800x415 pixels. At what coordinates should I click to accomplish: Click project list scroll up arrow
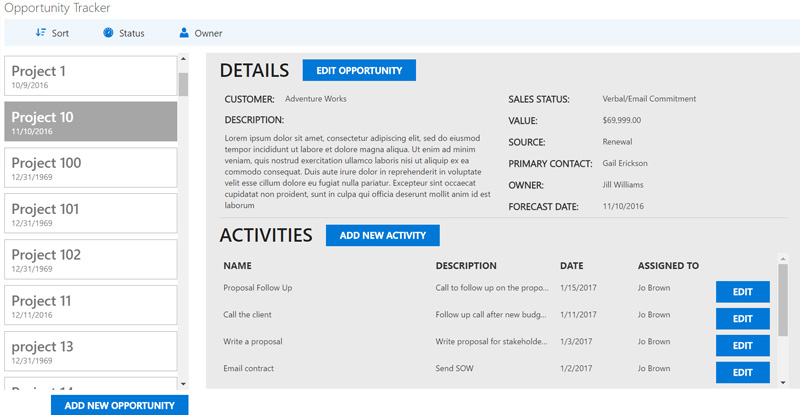tap(183, 59)
